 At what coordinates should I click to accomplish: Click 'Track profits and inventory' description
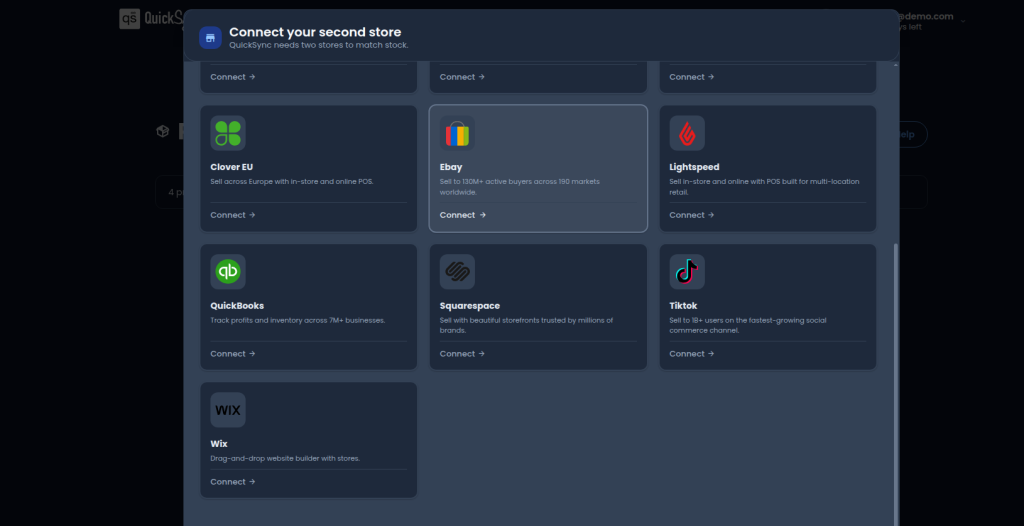coord(297,320)
